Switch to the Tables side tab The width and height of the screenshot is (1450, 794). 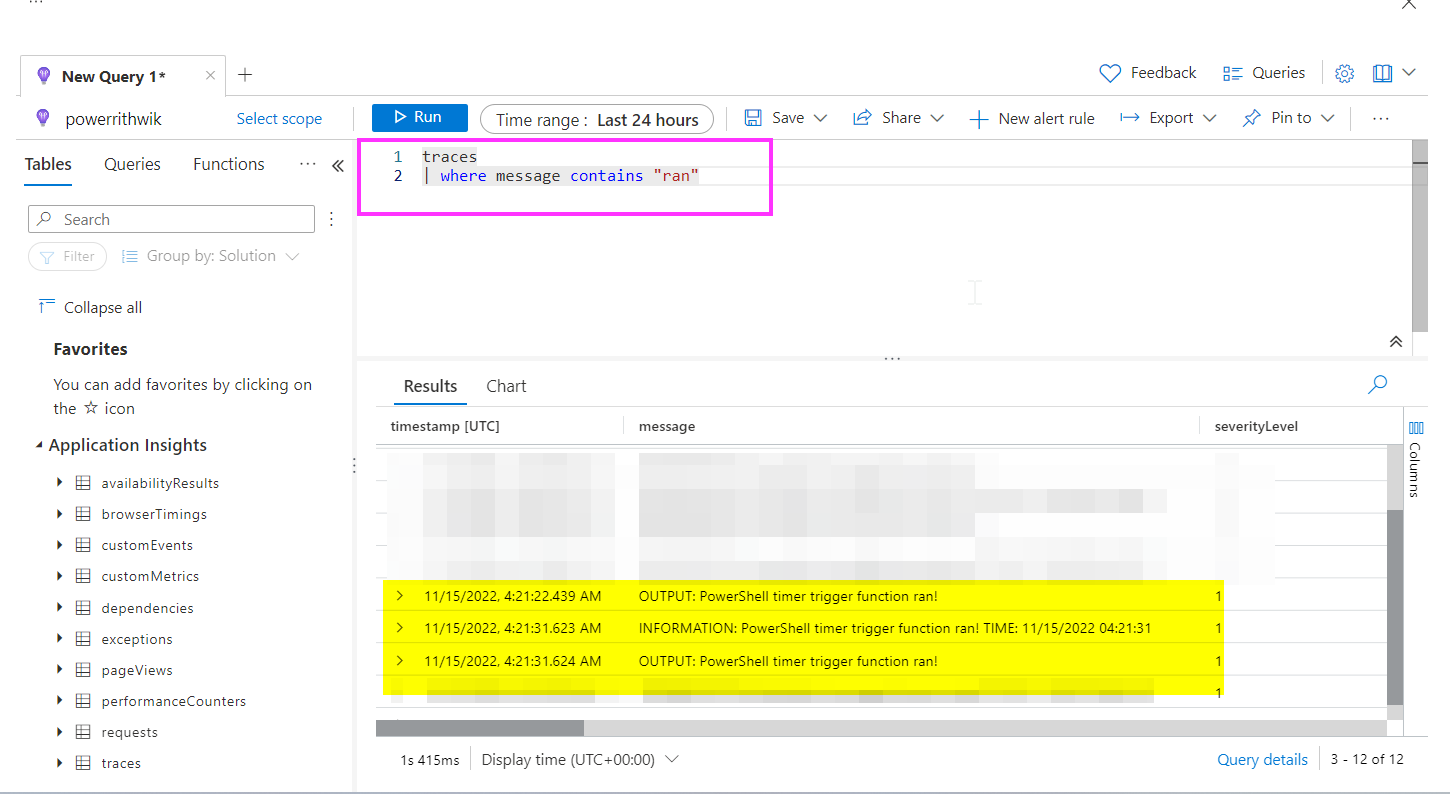click(x=48, y=164)
